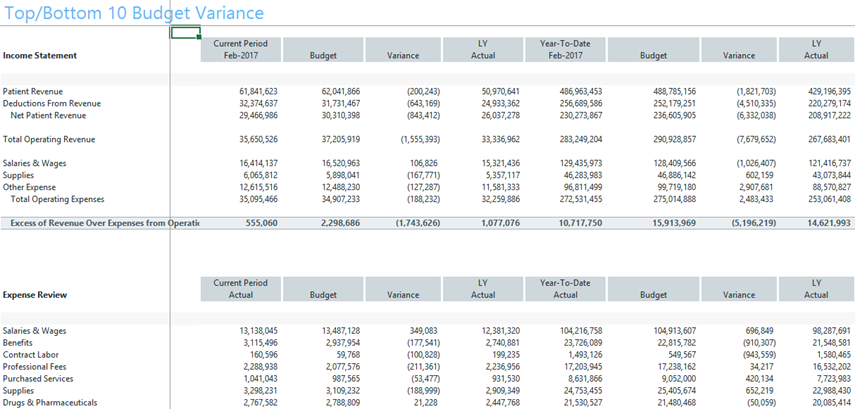855x409 pixels.
Task: Click the Year-To-Date Feb-2017 column header
Action: (565, 50)
